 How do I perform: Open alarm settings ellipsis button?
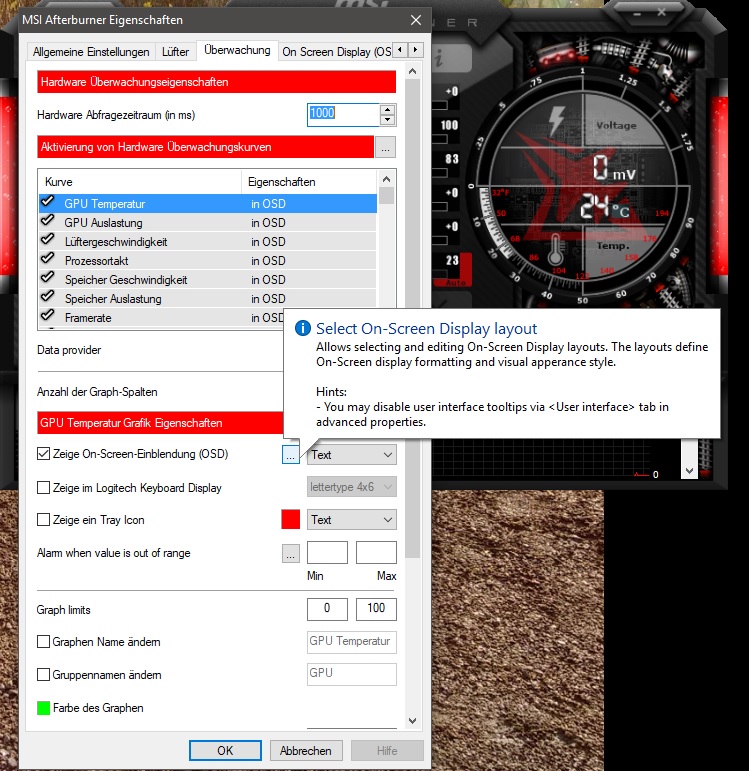(291, 553)
